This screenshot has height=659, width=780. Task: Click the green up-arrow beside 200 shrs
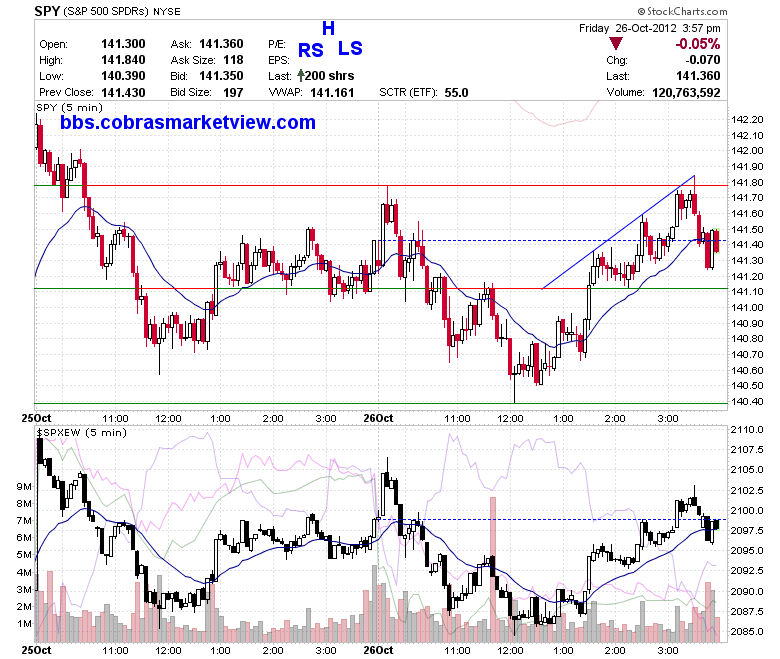[x=300, y=76]
